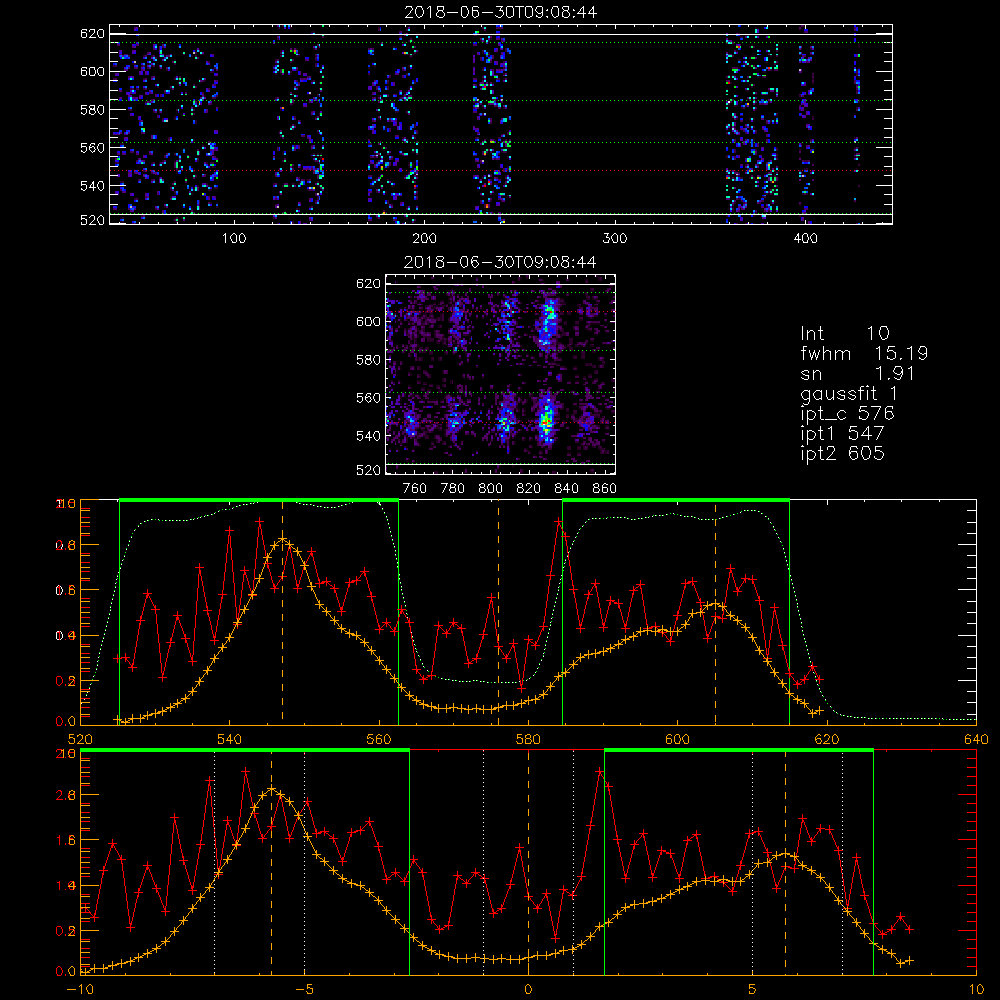The height and width of the screenshot is (1000, 1000).
Task: Click x-axis label 820 under middle image
Action: (528, 489)
